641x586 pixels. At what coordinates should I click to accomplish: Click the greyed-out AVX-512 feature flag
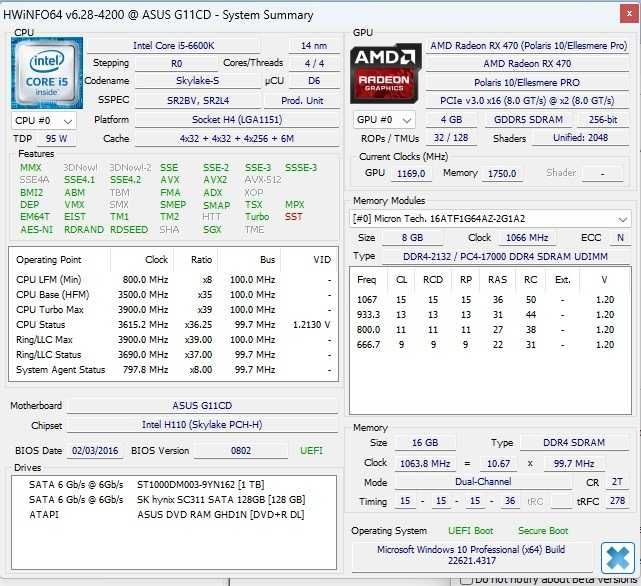(x=262, y=180)
